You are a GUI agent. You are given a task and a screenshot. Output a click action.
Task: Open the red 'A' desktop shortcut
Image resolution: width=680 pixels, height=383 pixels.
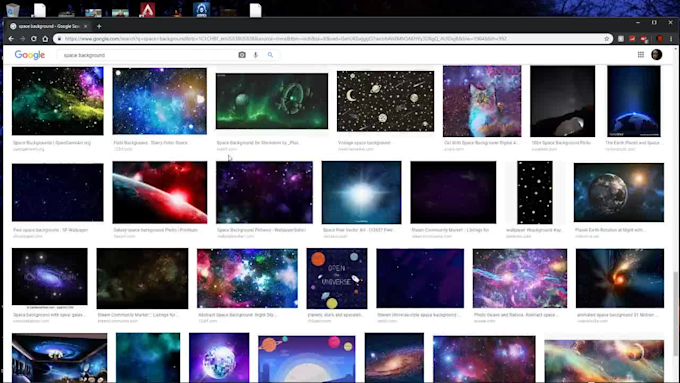pyautogui.click(x=147, y=10)
